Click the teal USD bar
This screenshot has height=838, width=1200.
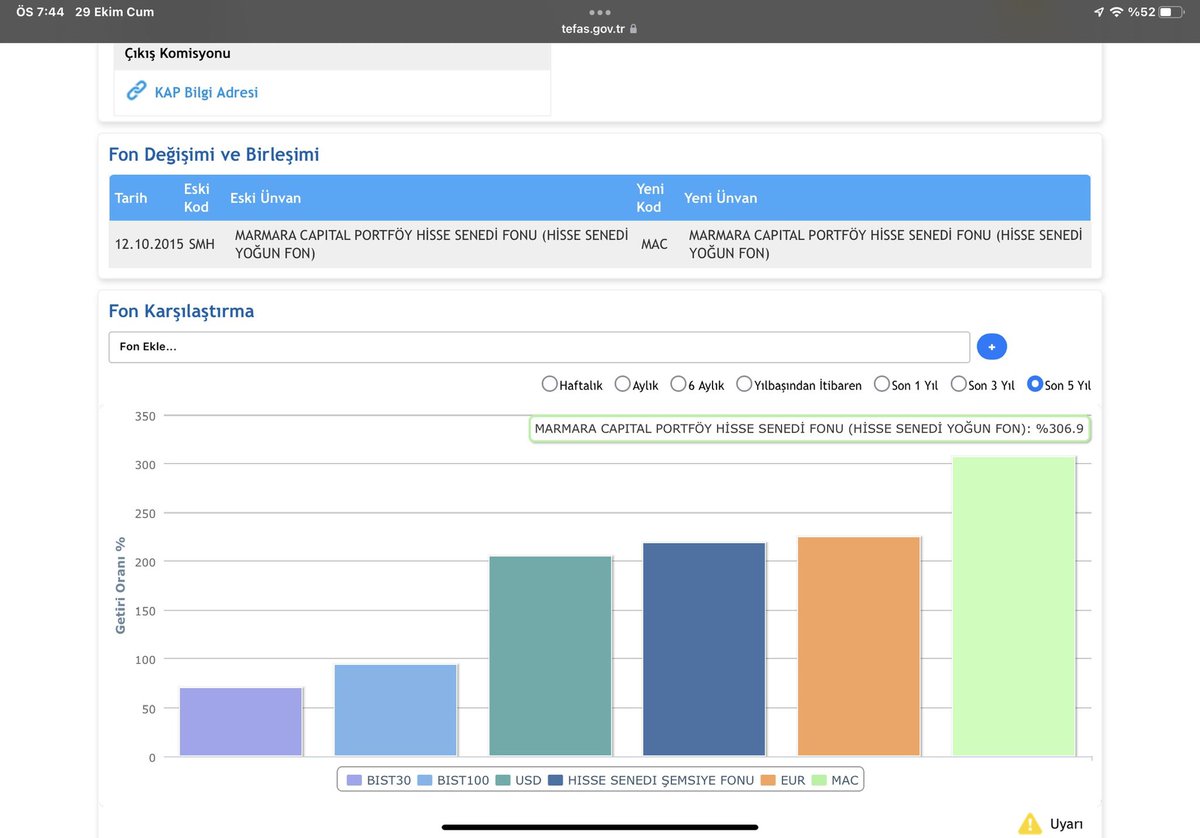point(550,656)
